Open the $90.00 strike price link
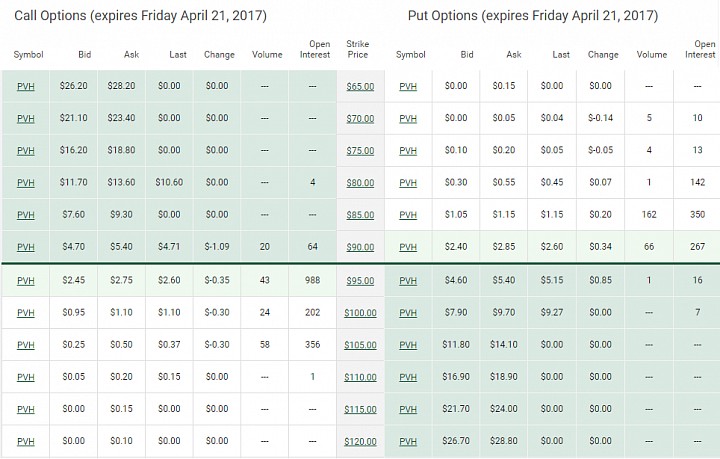 point(360,247)
